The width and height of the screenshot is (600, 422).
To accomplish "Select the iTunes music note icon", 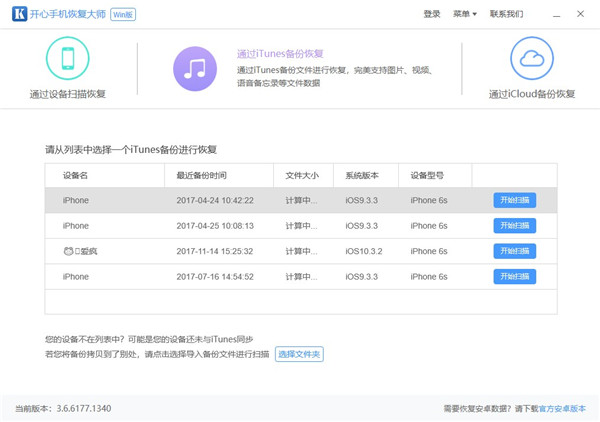I will pyautogui.click(x=194, y=67).
